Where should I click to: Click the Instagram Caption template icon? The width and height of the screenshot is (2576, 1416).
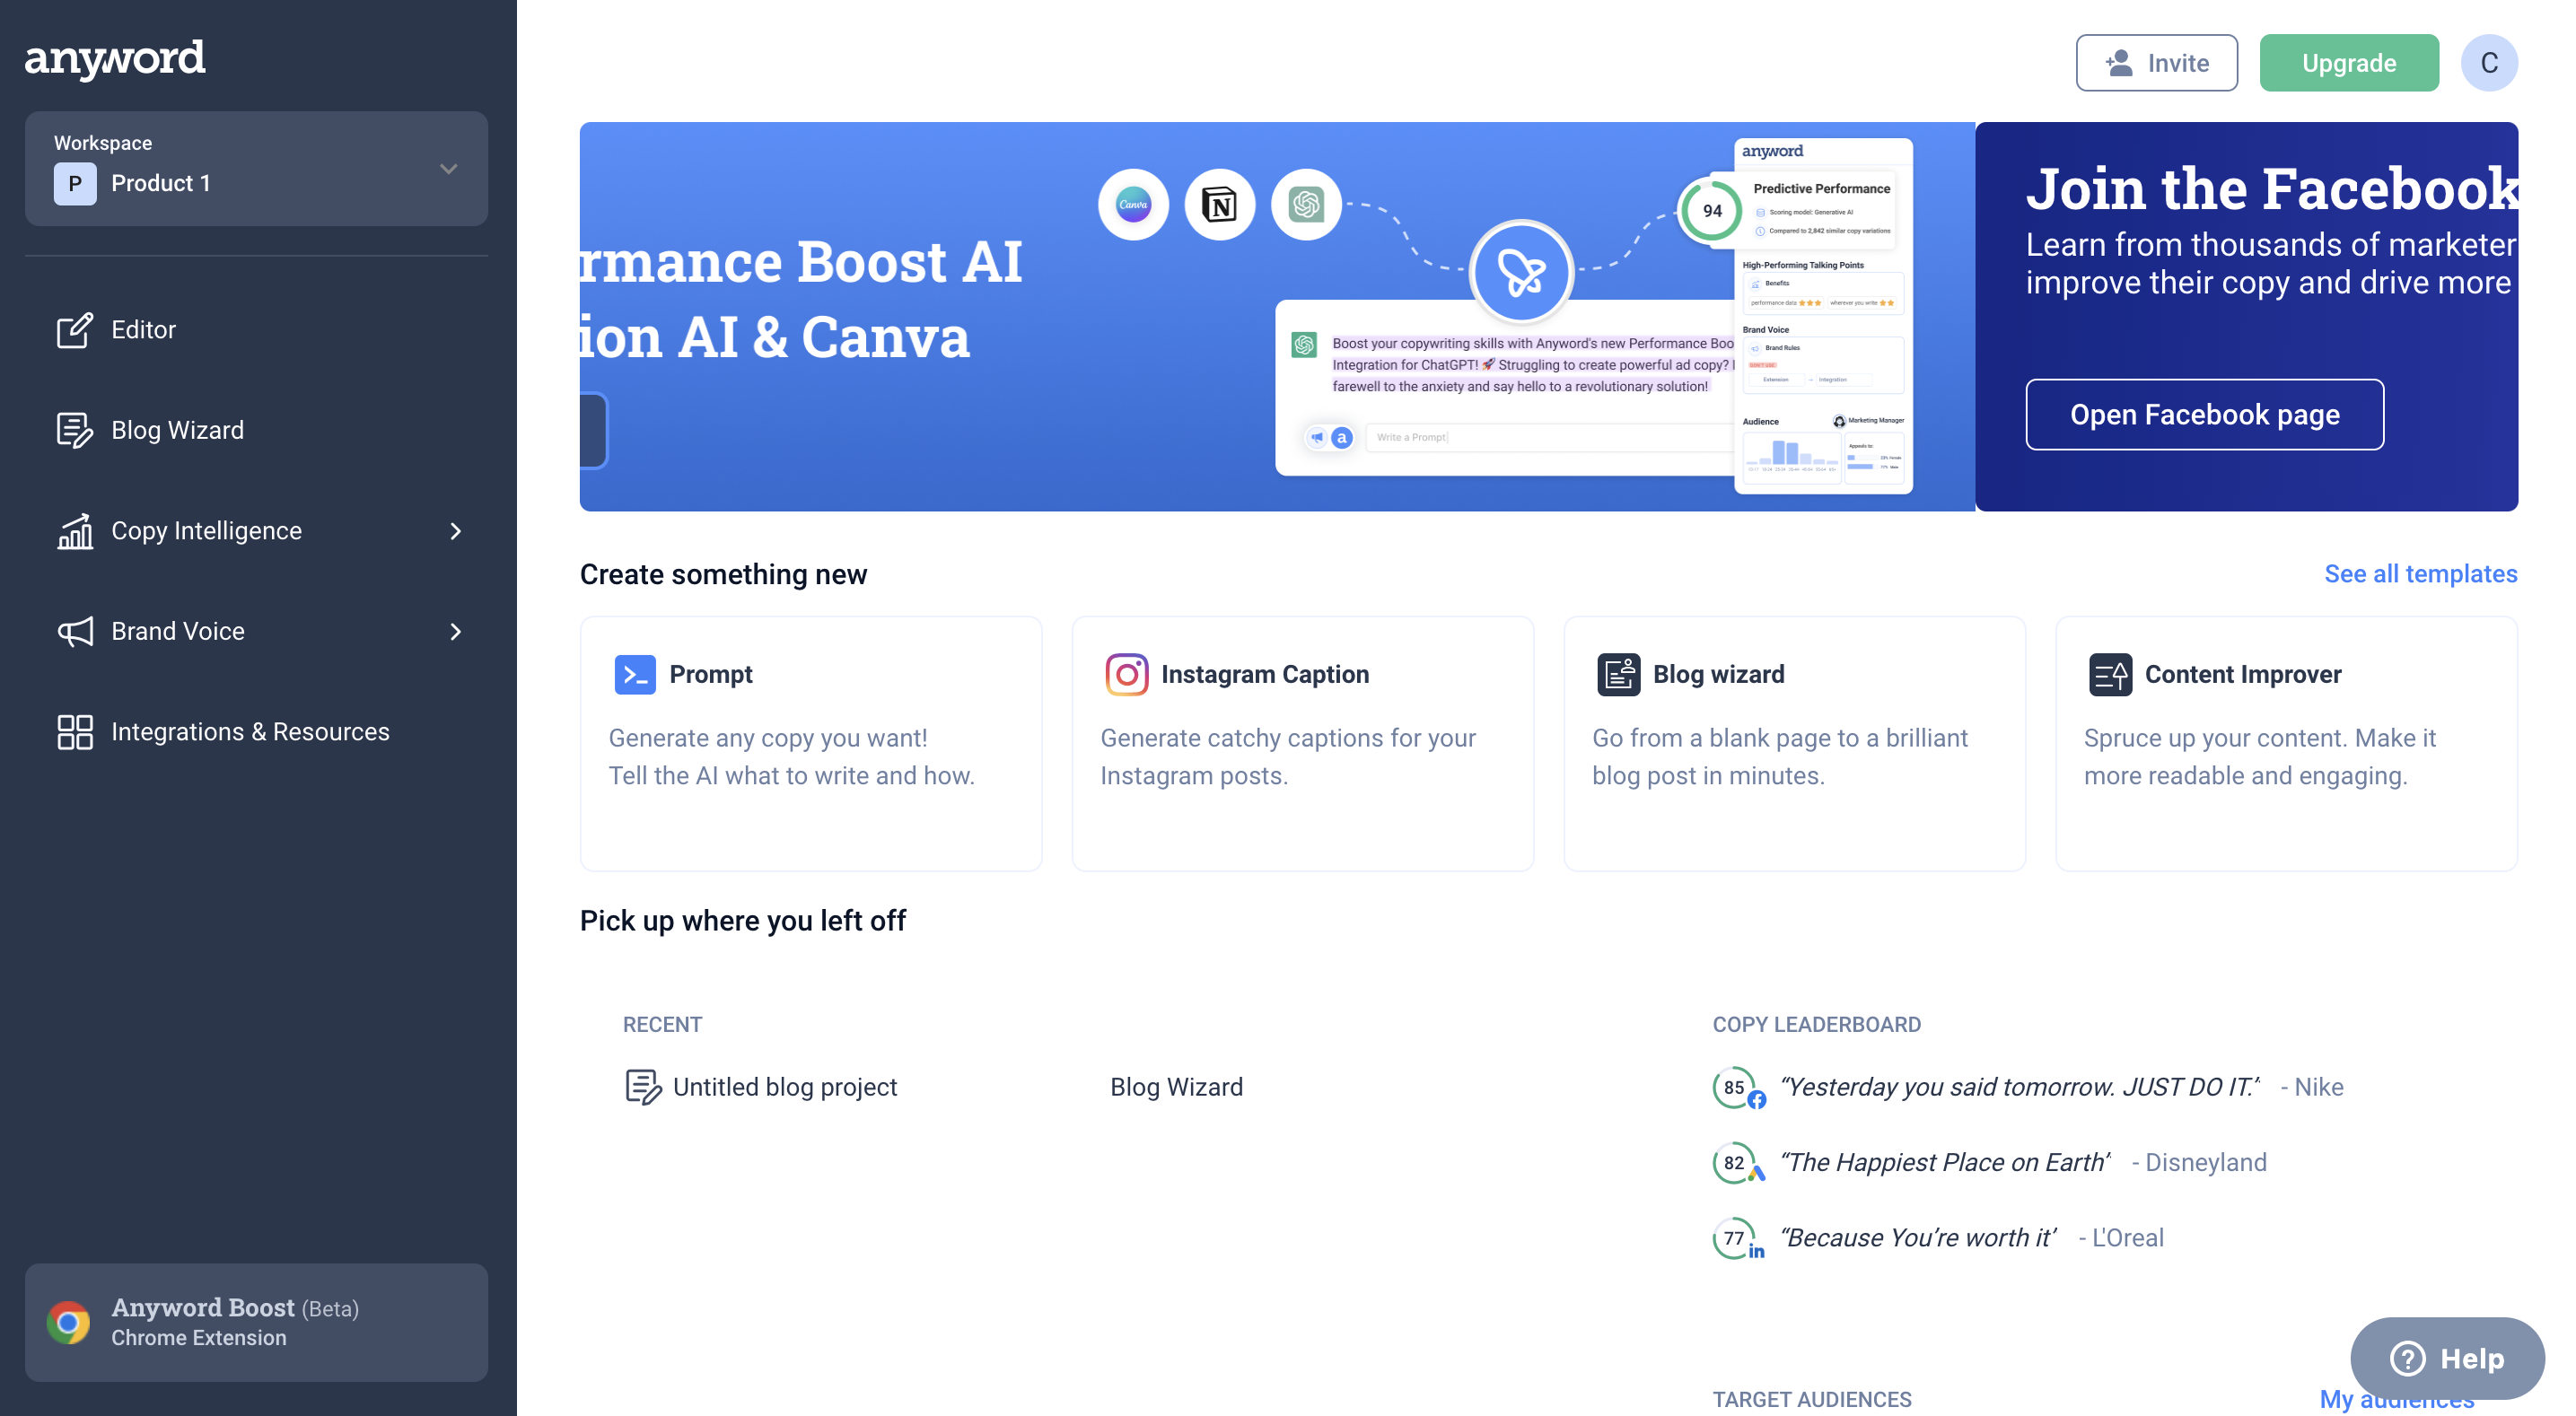pyautogui.click(x=1126, y=673)
